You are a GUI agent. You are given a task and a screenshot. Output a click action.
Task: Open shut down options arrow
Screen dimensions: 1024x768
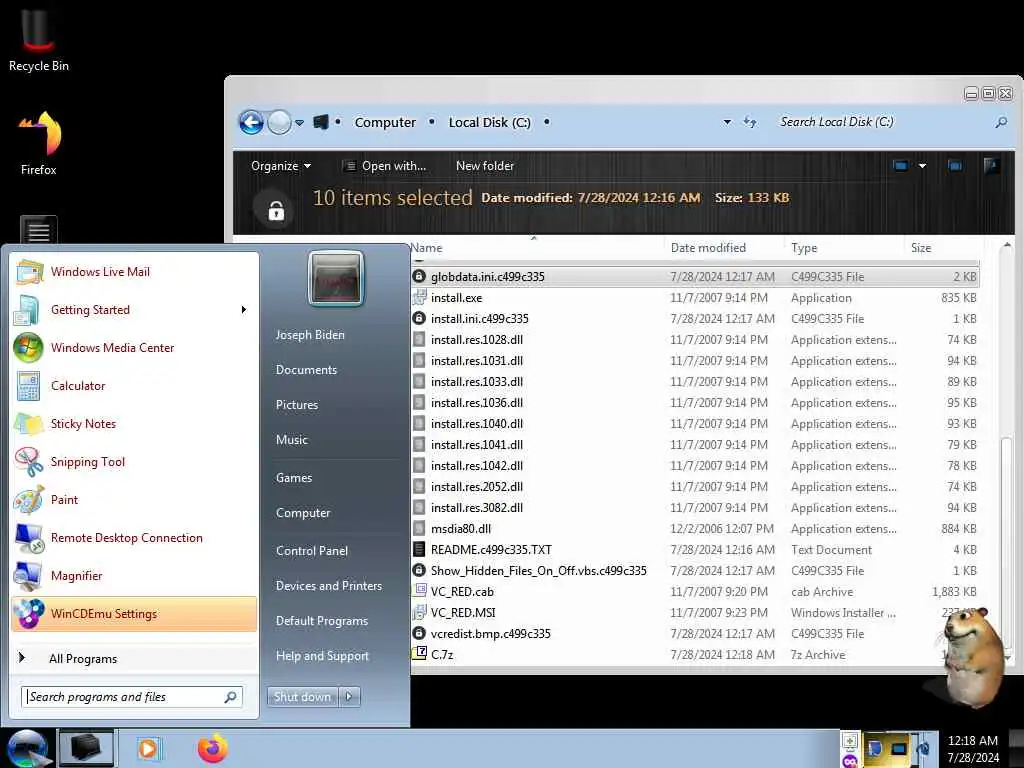click(x=349, y=697)
